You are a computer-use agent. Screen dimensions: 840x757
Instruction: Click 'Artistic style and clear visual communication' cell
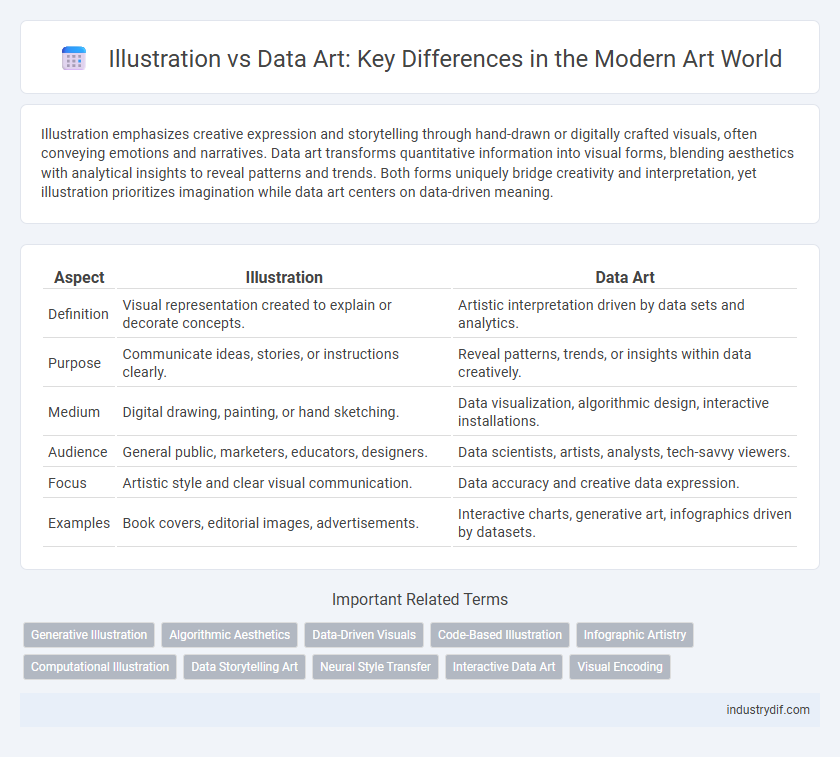click(x=284, y=483)
